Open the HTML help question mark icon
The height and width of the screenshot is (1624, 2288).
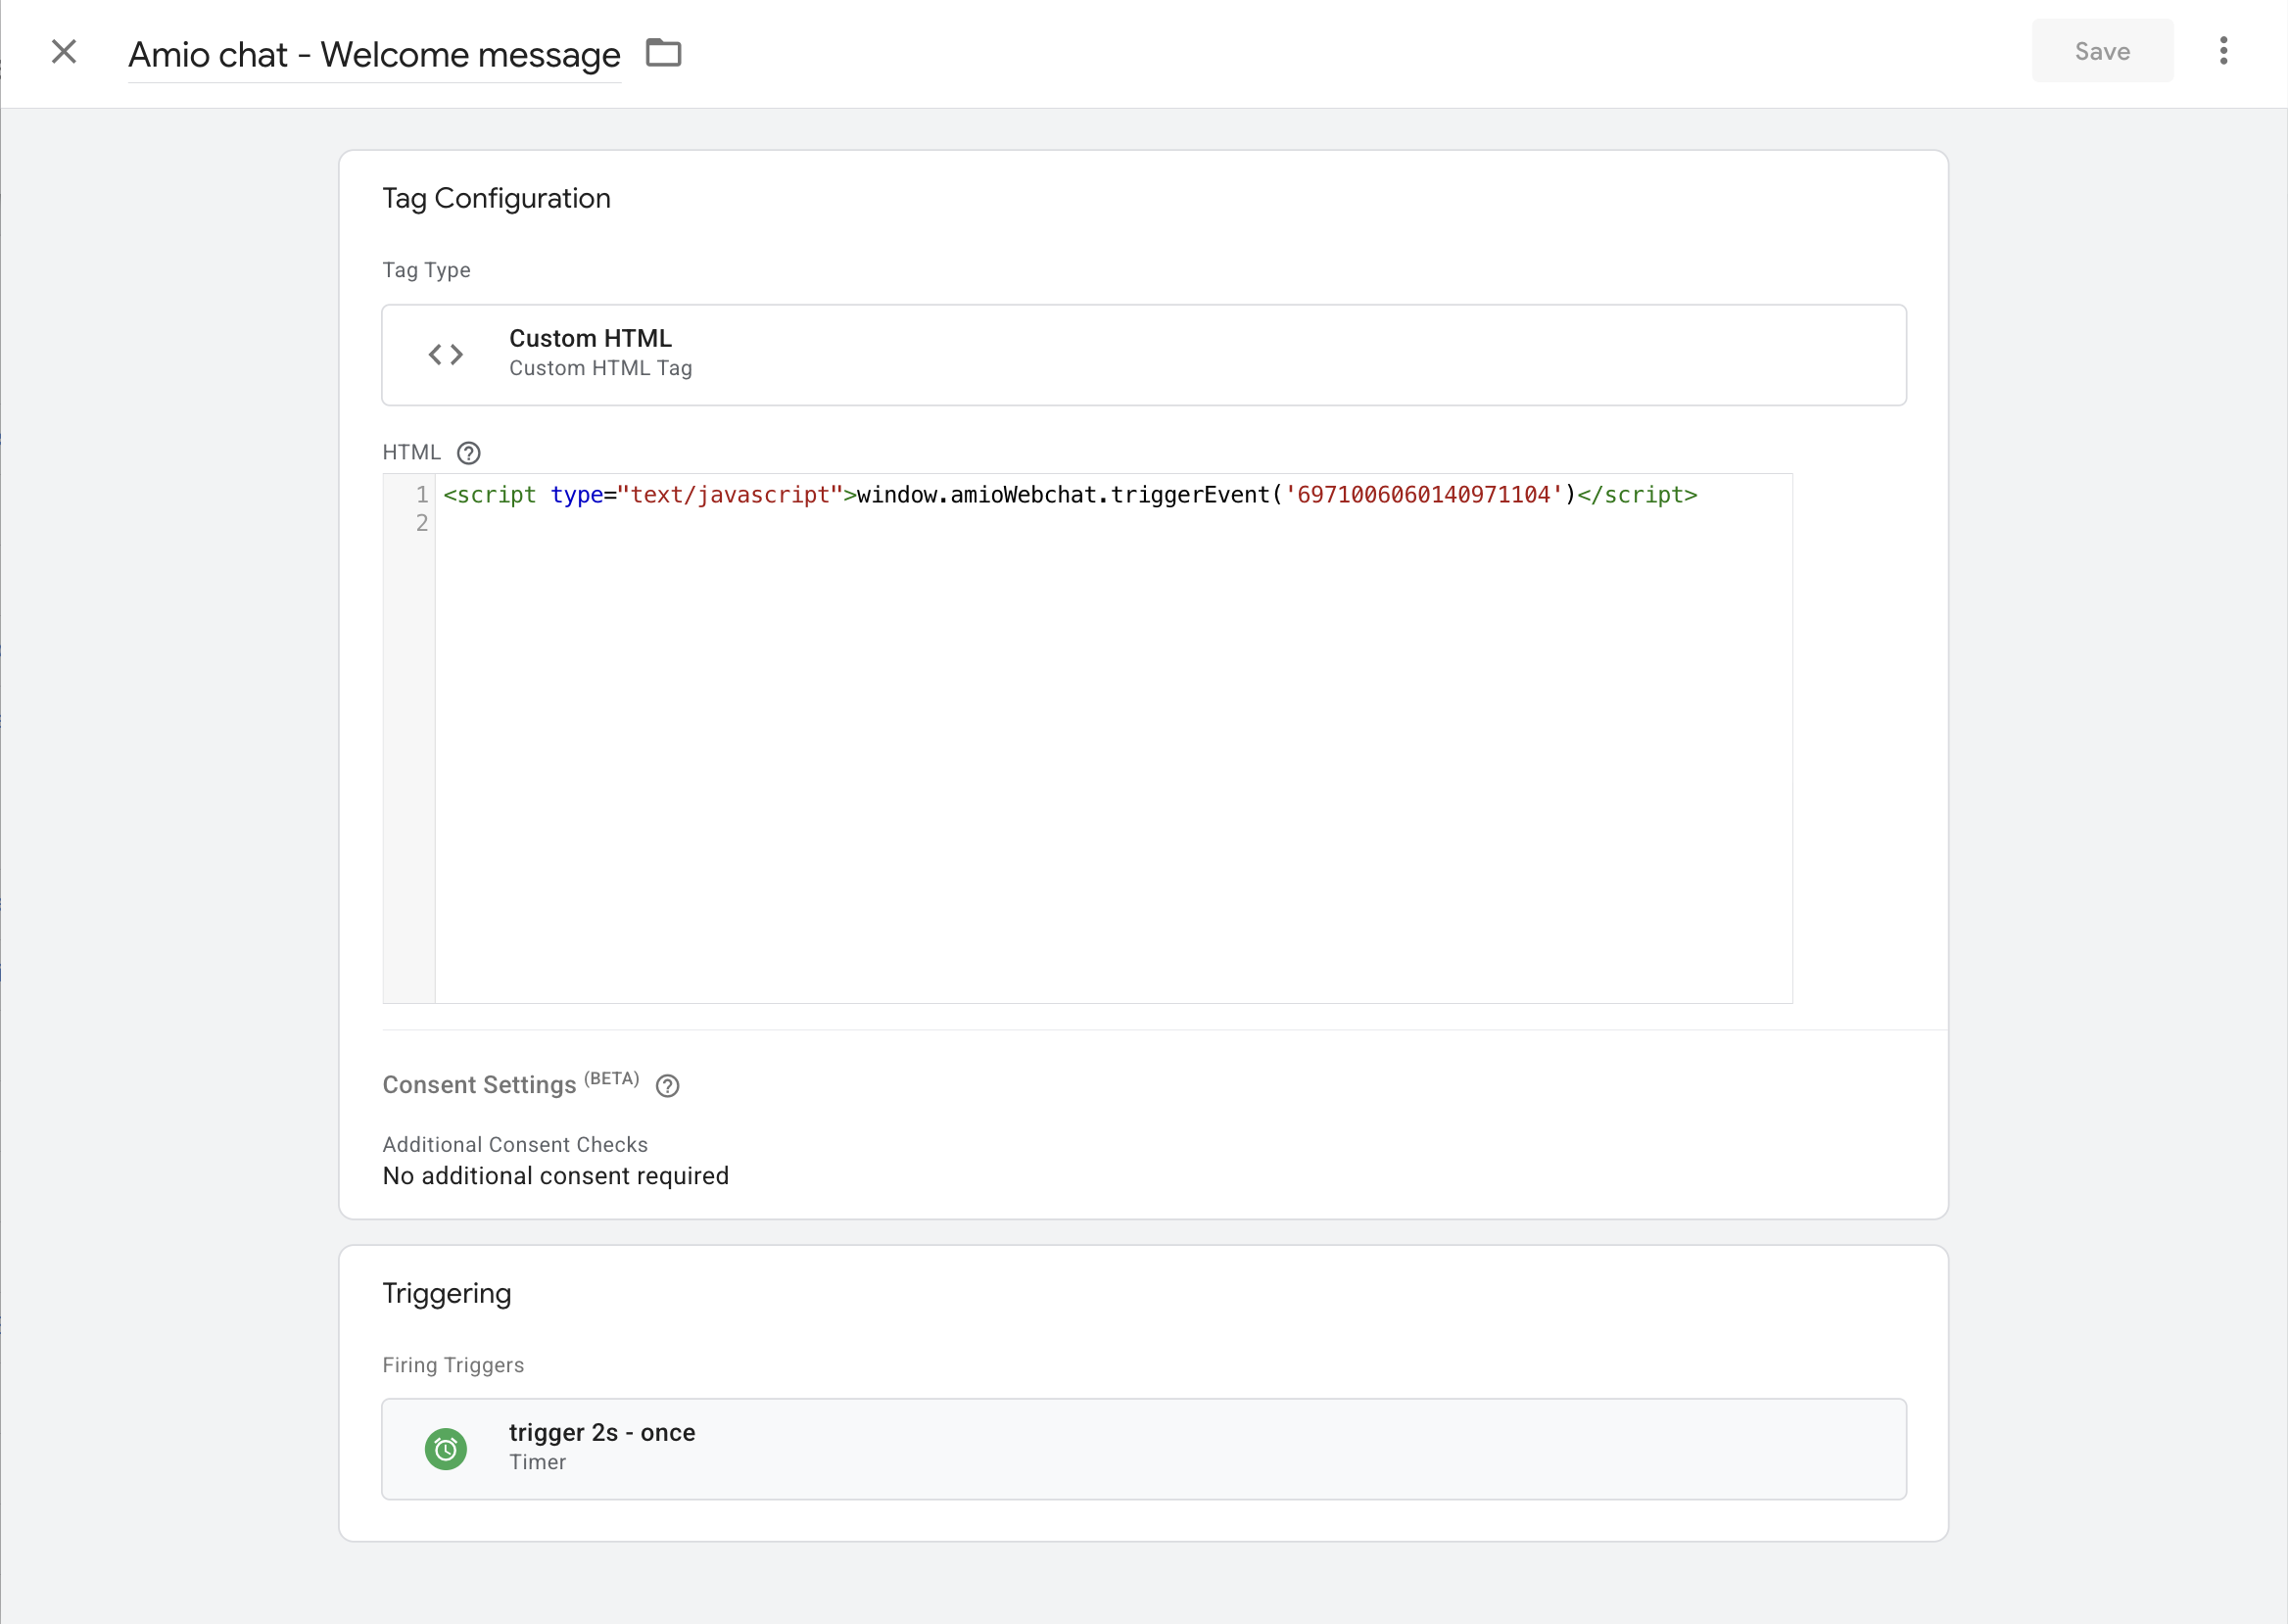point(468,453)
